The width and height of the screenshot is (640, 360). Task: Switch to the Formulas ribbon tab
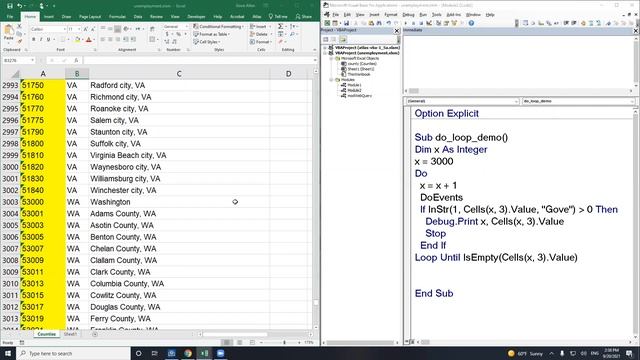pos(117,17)
